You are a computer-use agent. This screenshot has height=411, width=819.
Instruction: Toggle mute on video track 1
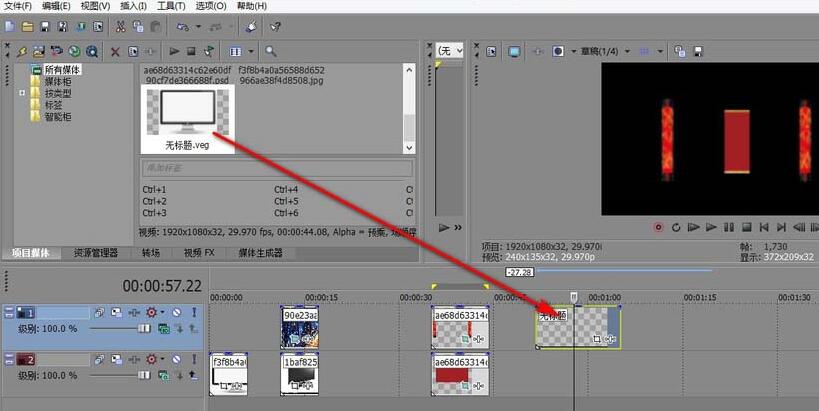coord(176,312)
